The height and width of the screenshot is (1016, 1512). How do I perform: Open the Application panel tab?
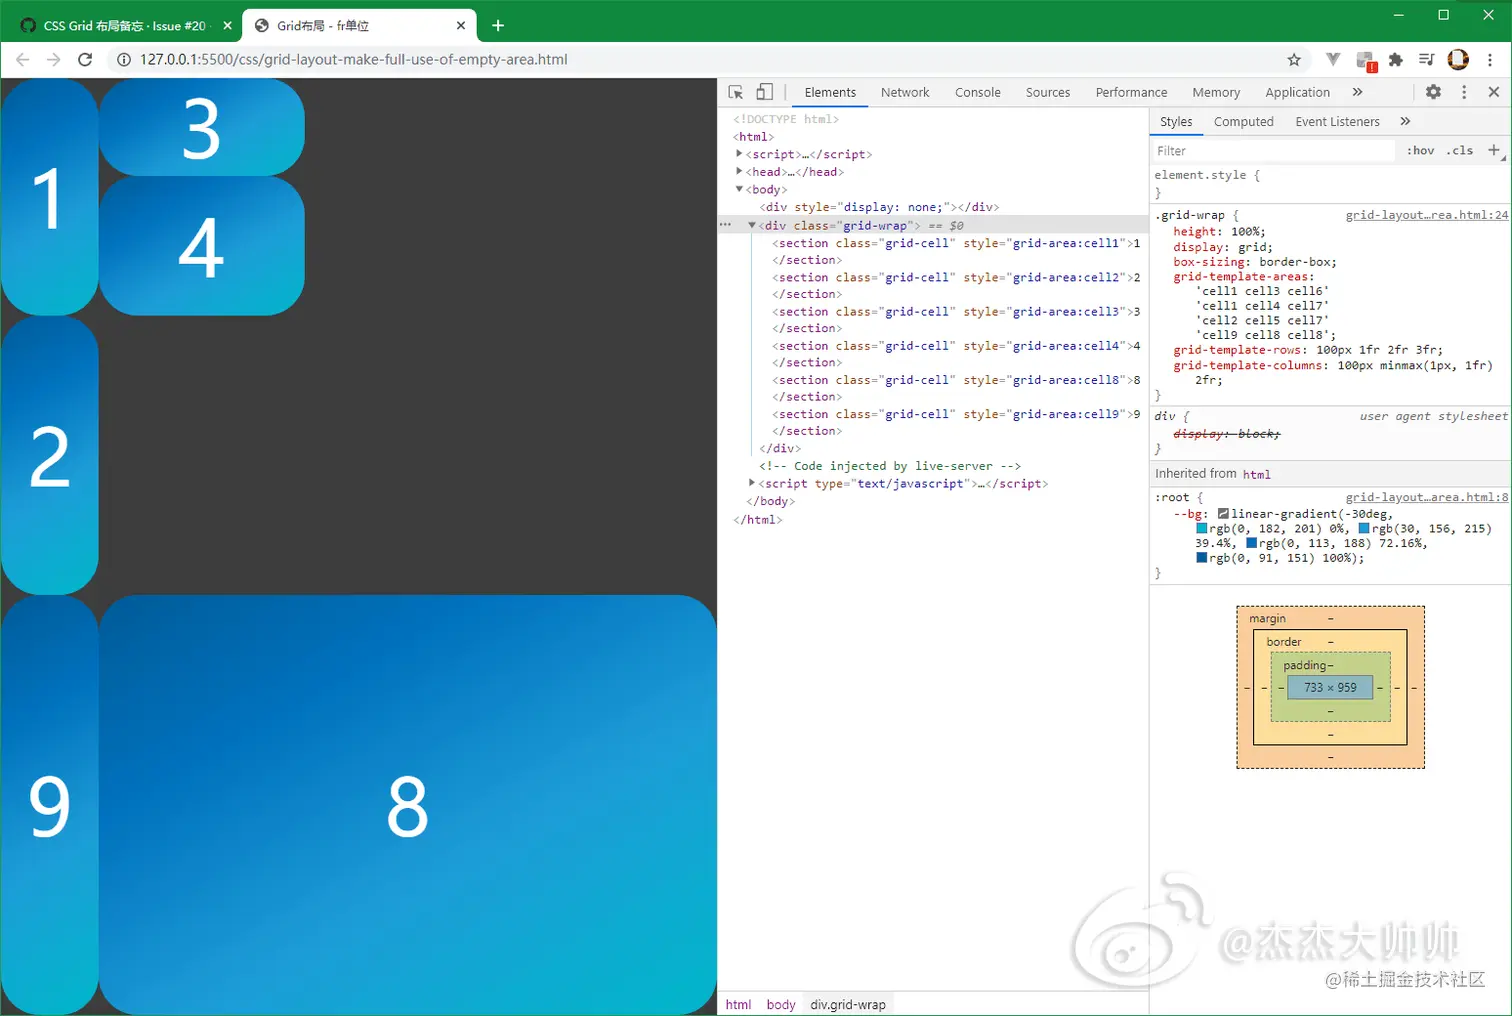point(1297,92)
